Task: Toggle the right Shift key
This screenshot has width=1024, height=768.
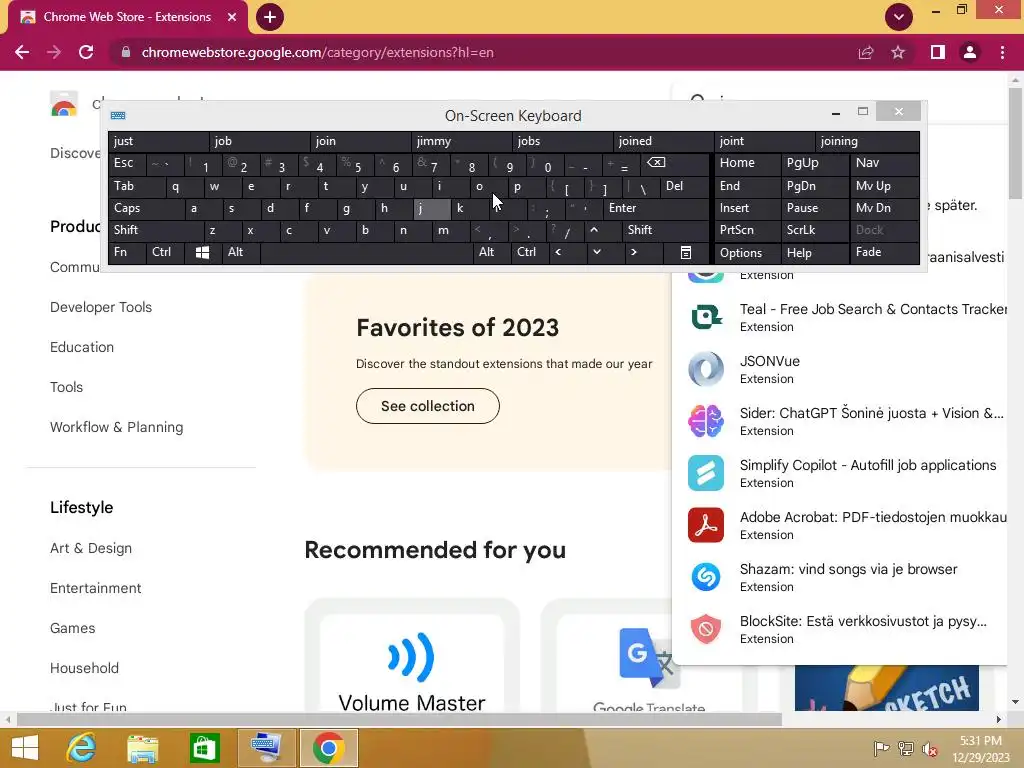Action: [665, 230]
